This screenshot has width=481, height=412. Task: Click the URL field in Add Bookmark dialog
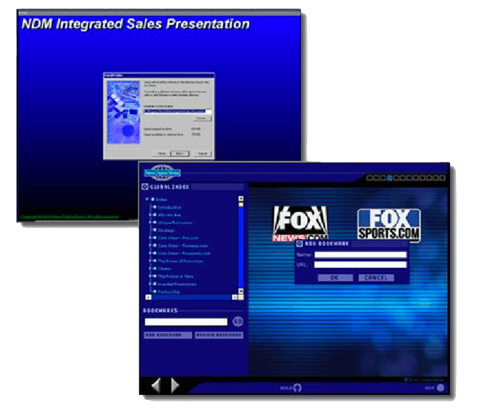coord(360,265)
